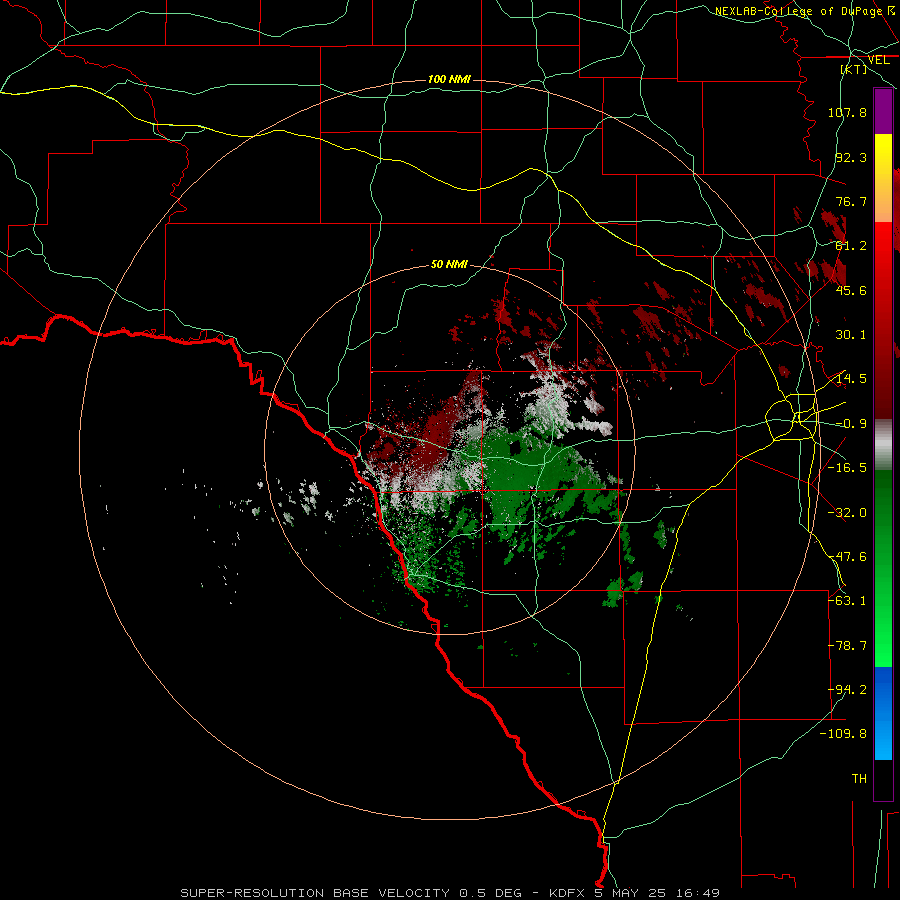Select the -78.7 velocity scale value
Viewport: 900px width, 900px height.
point(847,646)
